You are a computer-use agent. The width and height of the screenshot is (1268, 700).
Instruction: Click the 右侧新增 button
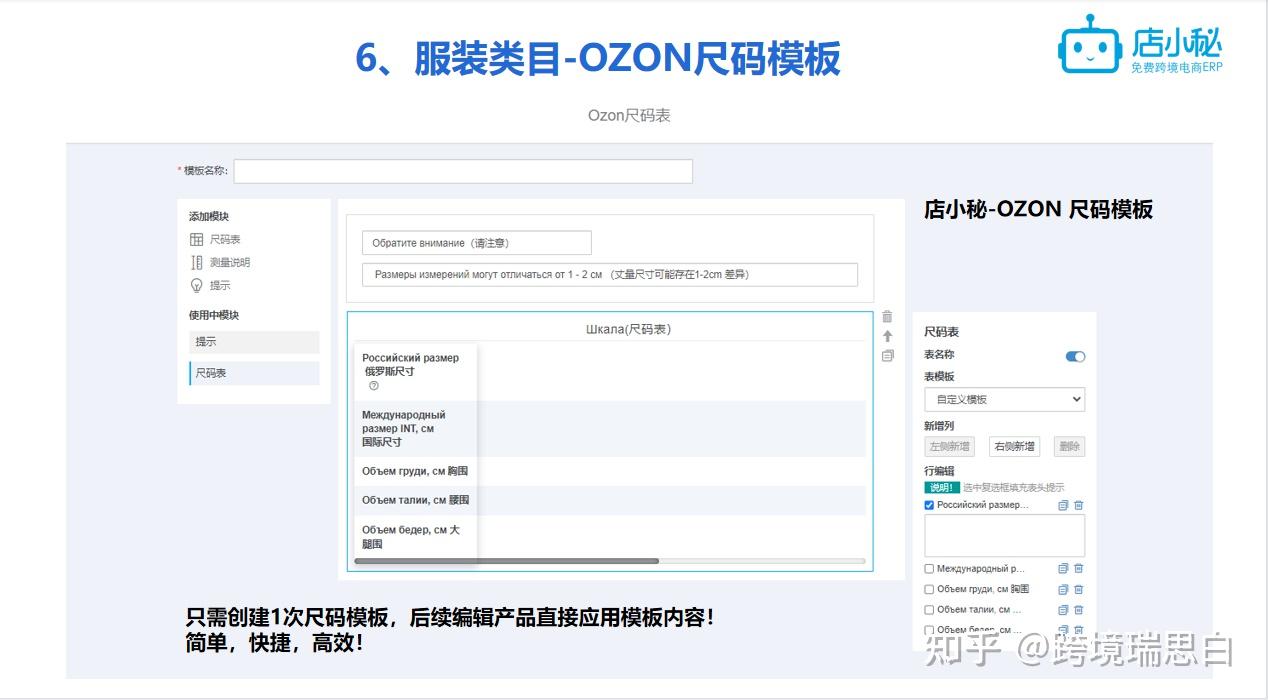click(1014, 445)
